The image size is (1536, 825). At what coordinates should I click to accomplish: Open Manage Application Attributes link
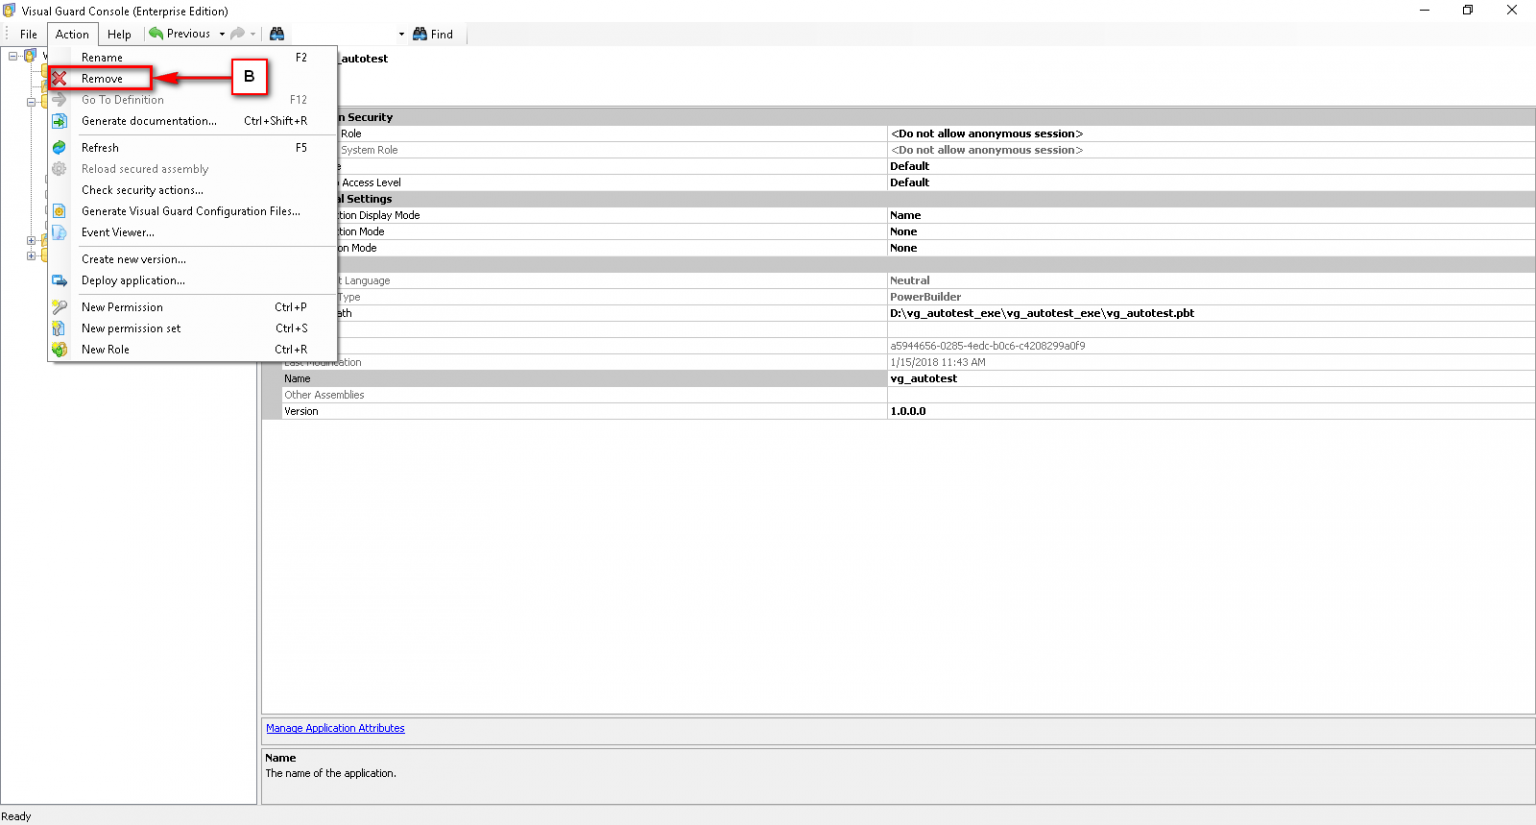tap(335, 728)
